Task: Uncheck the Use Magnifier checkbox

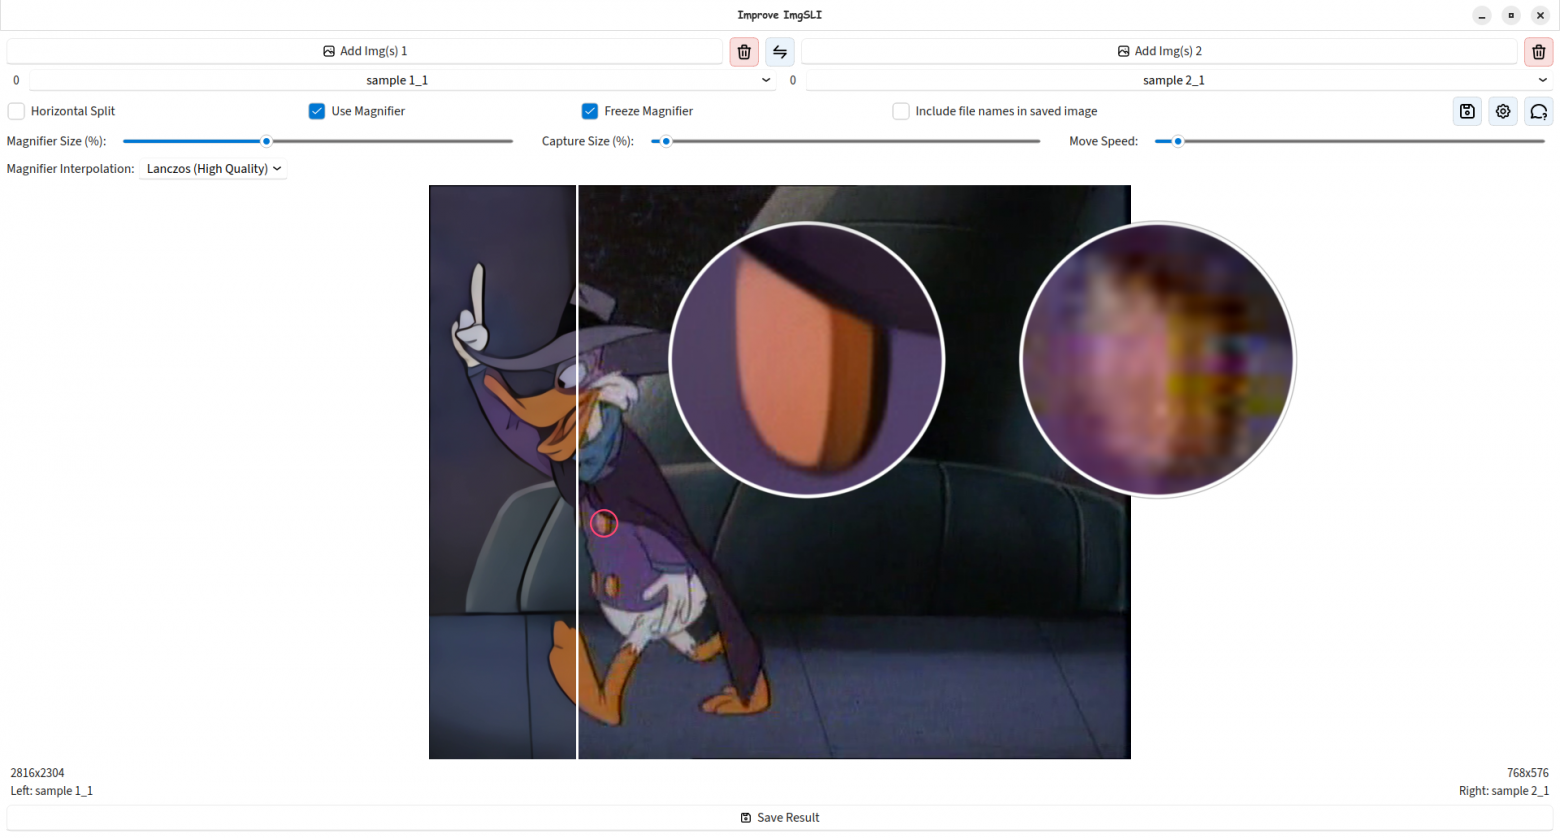Action: [317, 111]
